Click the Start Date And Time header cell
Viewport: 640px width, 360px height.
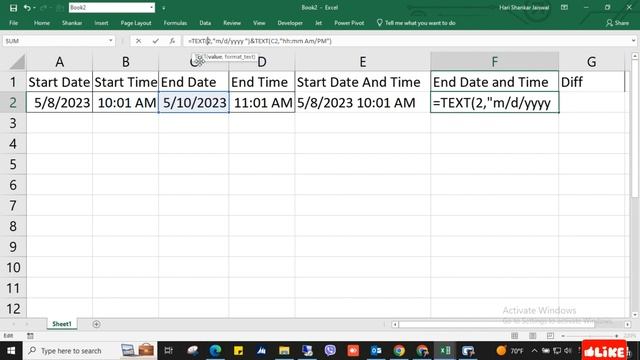(362, 82)
